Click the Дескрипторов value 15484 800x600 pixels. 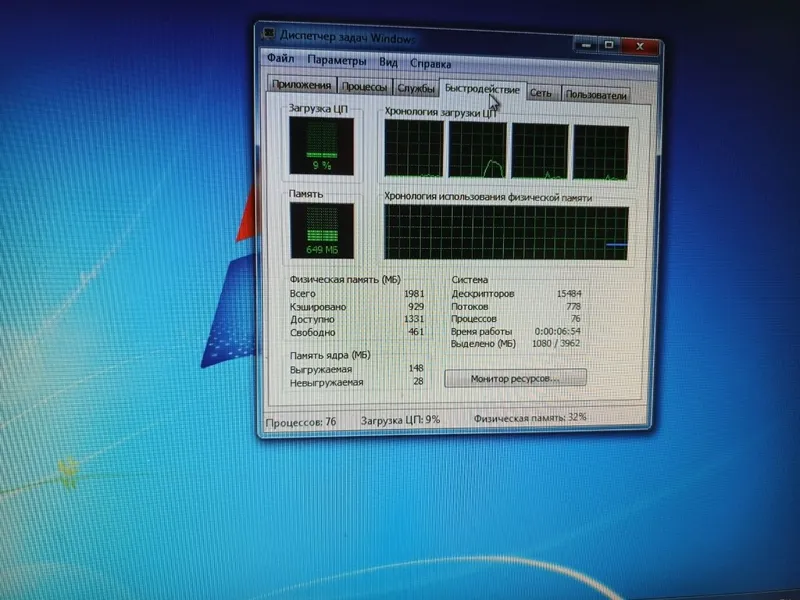tap(569, 293)
